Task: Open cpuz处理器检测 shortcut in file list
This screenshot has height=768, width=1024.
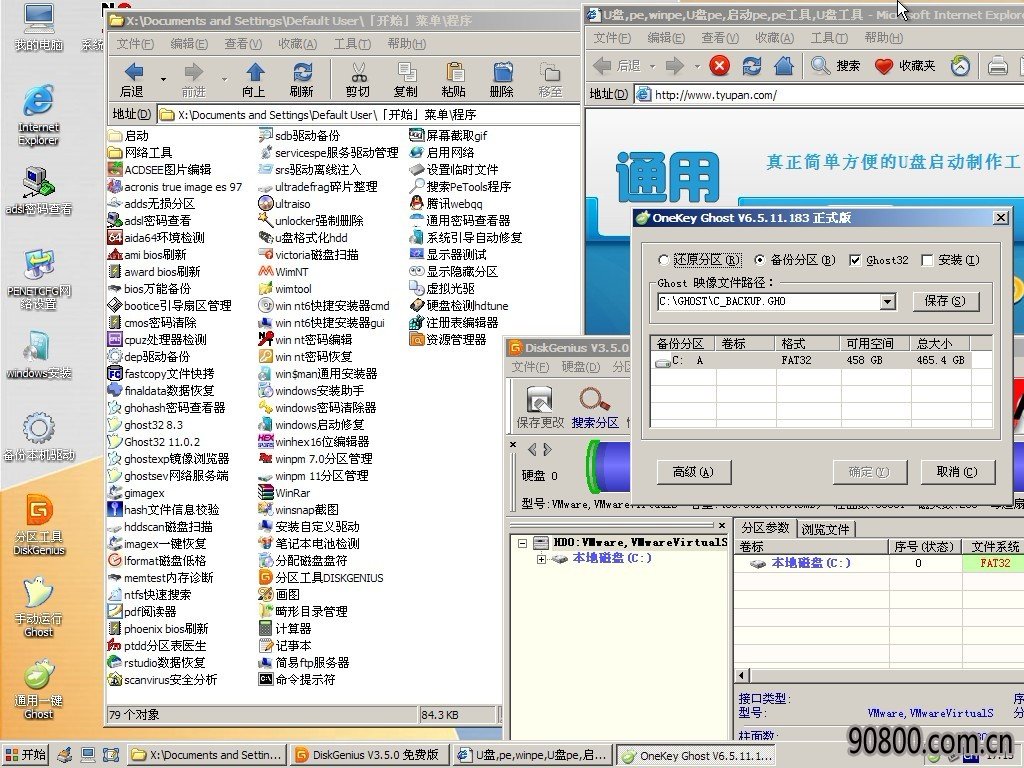Action: click(157, 340)
